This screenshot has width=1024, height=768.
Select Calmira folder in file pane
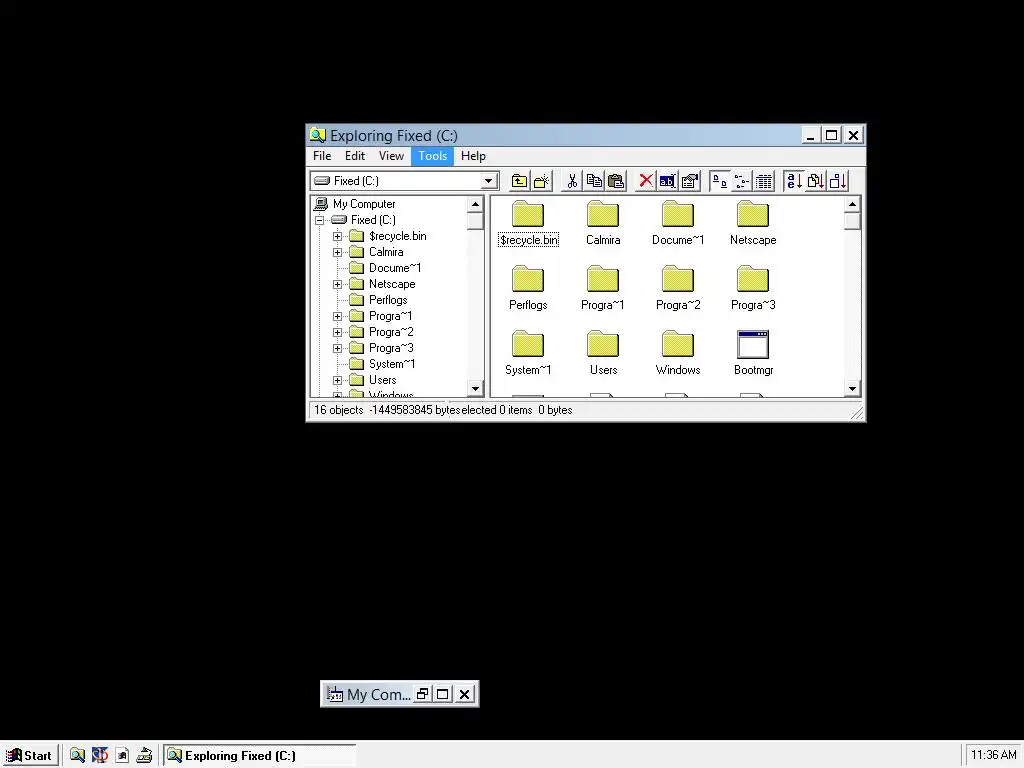point(603,223)
